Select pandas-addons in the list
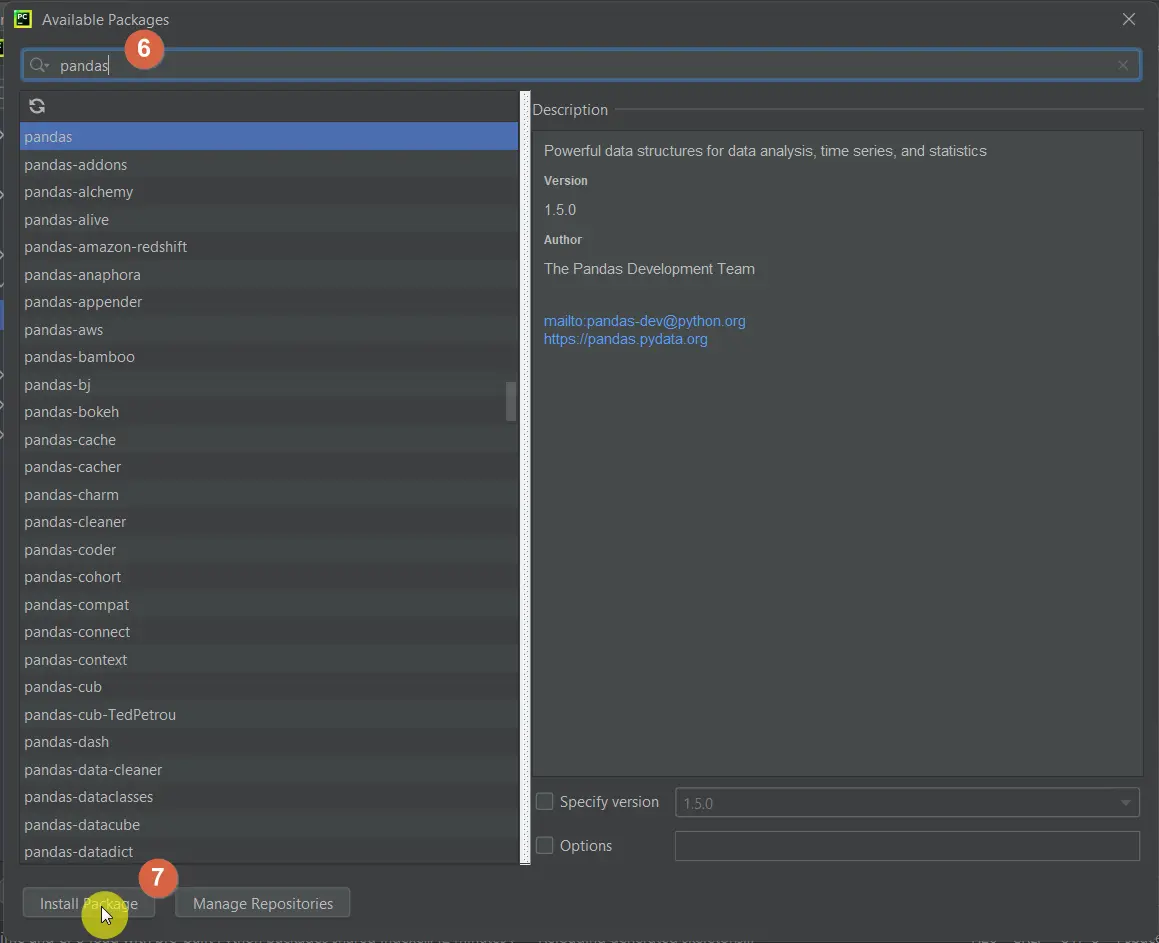Screen dimensions: 1159x943 pyautogui.click(x=269, y=164)
